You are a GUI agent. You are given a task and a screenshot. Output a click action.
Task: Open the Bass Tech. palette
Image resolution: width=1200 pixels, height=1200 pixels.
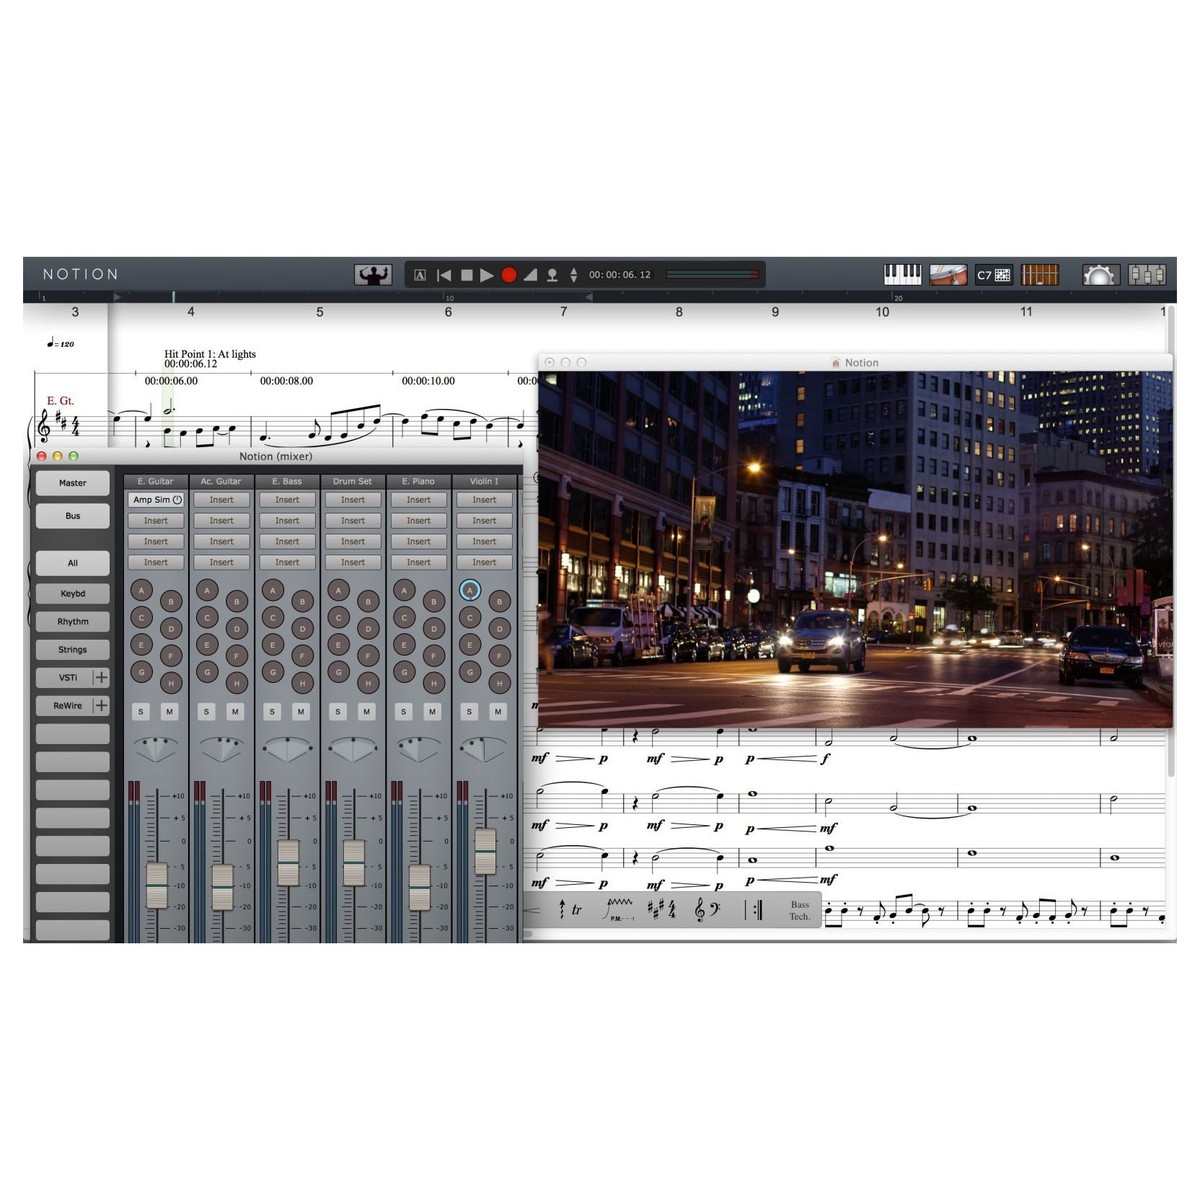800,911
